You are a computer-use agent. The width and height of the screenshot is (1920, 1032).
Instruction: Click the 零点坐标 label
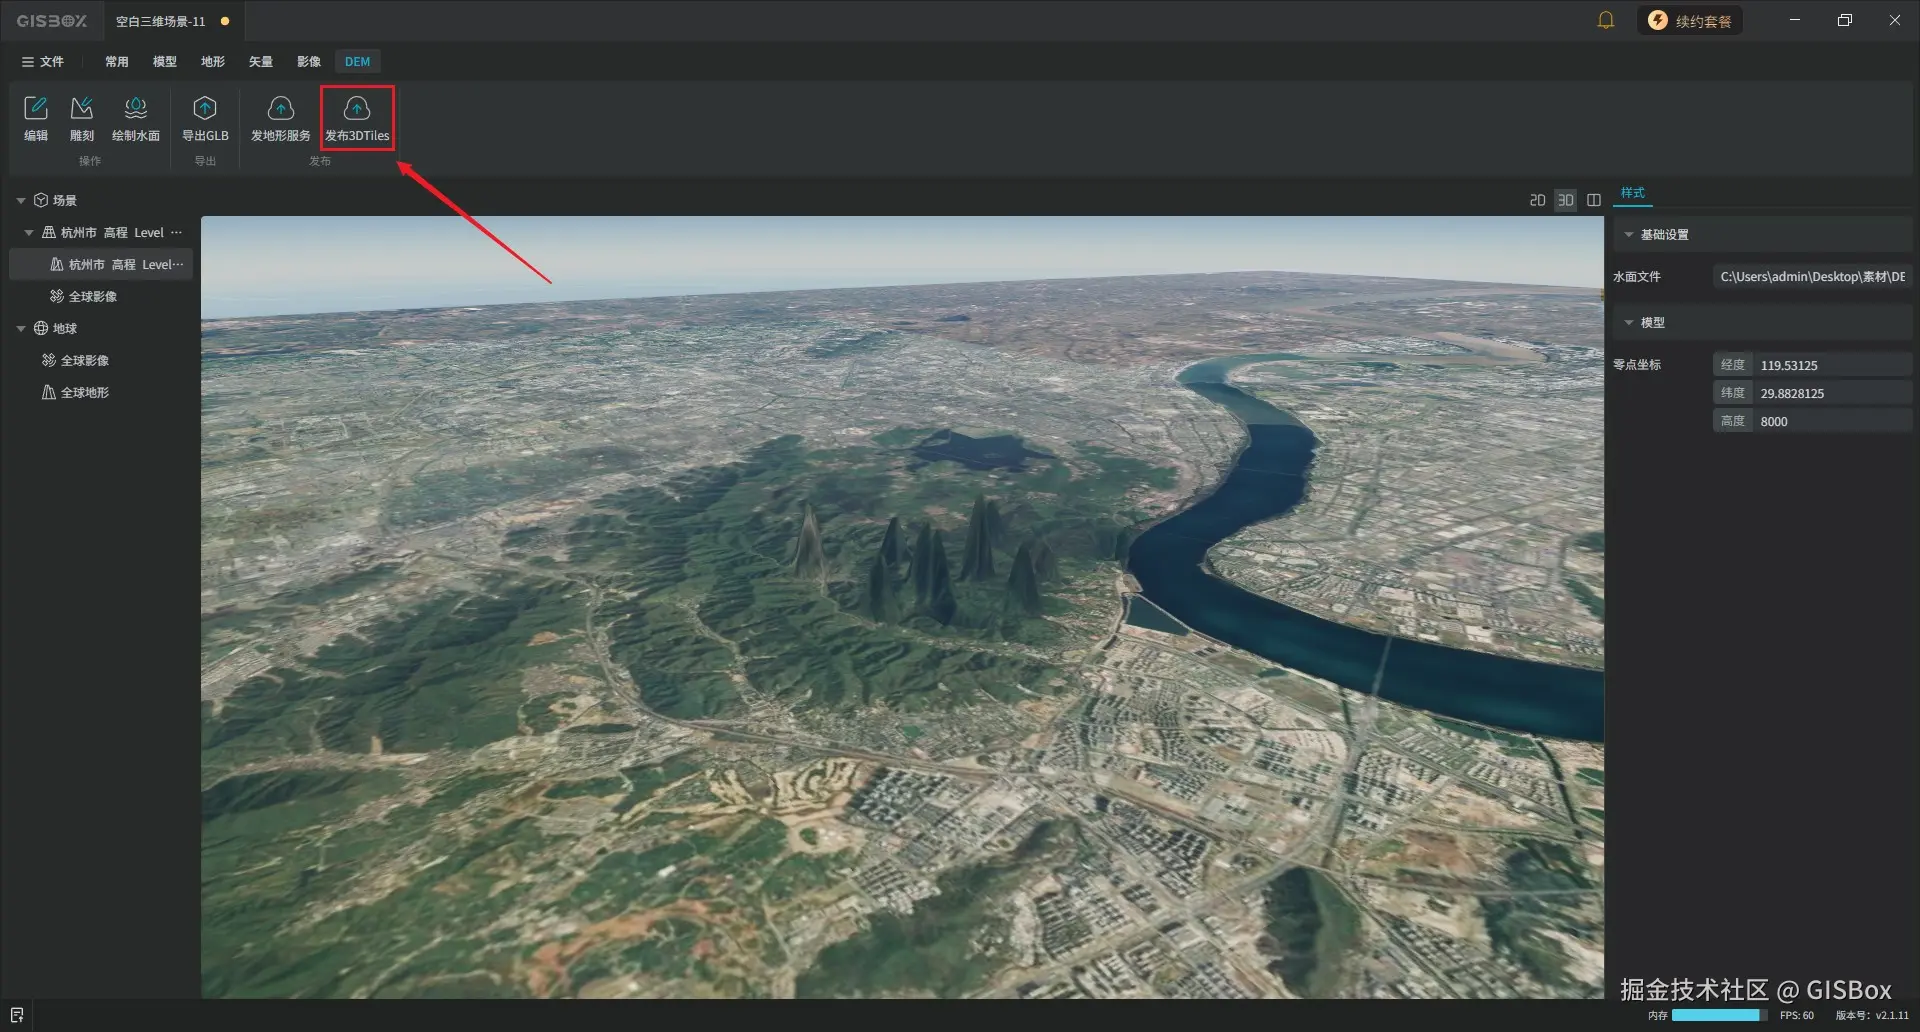point(1637,365)
